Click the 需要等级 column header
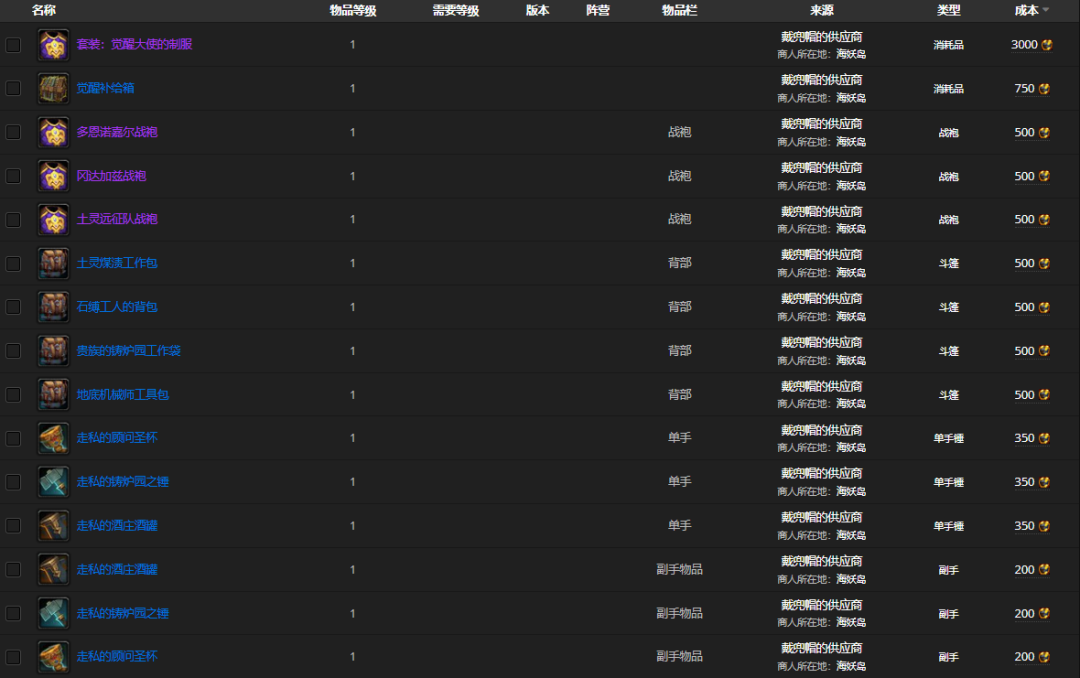This screenshot has height=678, width=1080. 455,10
